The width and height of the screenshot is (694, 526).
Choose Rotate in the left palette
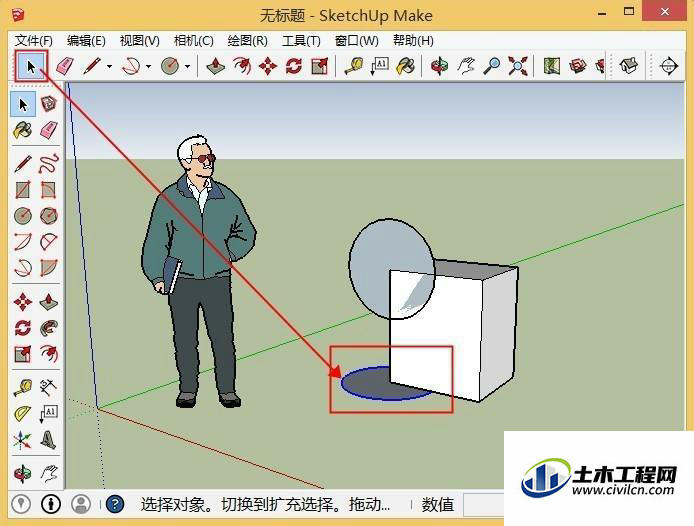point(23,328)
